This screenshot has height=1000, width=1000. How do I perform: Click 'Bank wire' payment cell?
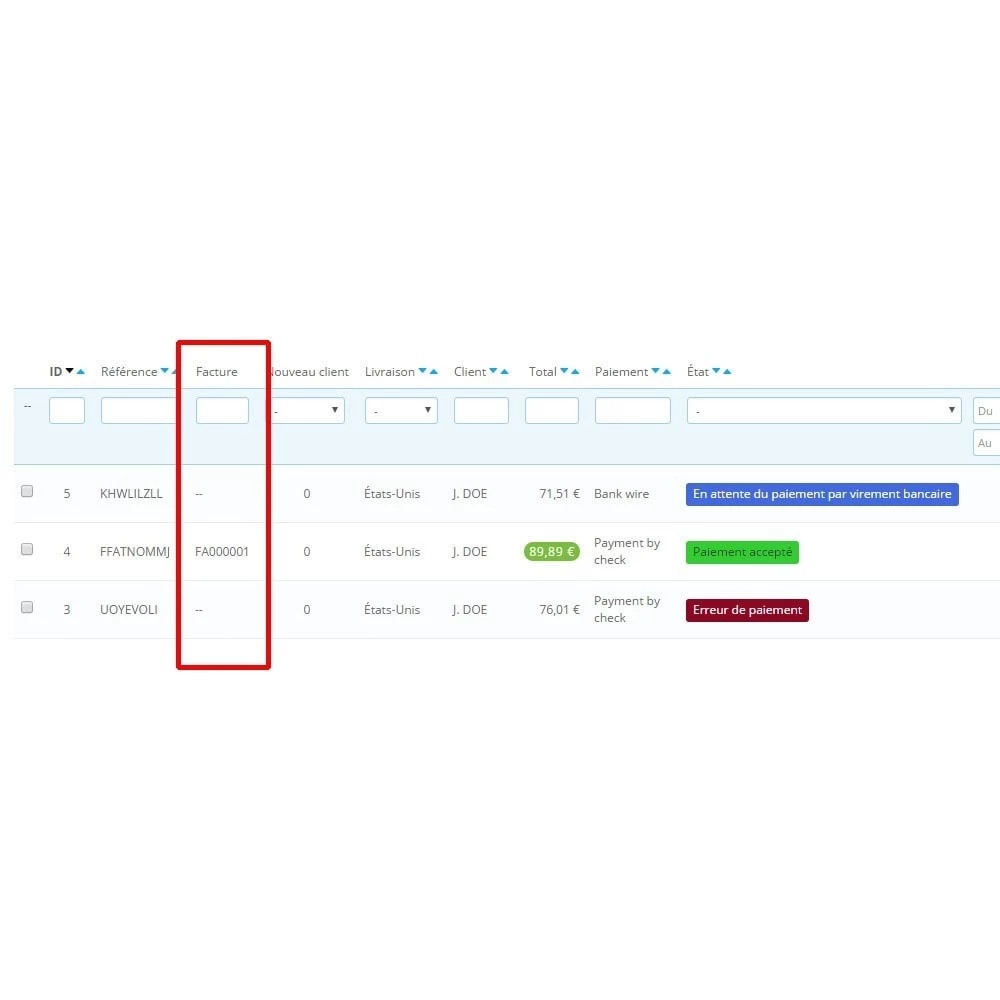621,494
